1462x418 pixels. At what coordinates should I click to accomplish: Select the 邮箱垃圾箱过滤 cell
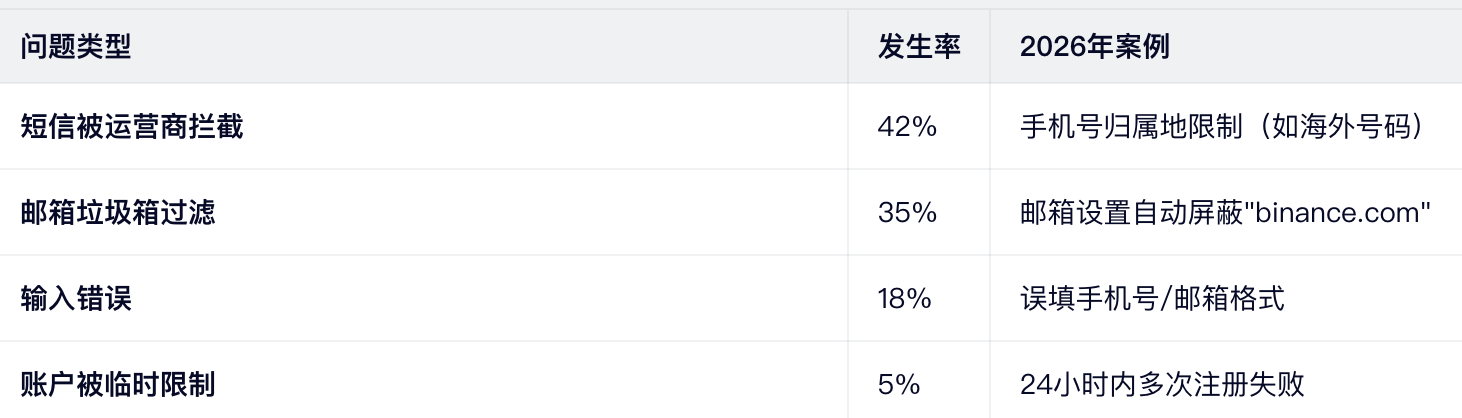(118, 212)
